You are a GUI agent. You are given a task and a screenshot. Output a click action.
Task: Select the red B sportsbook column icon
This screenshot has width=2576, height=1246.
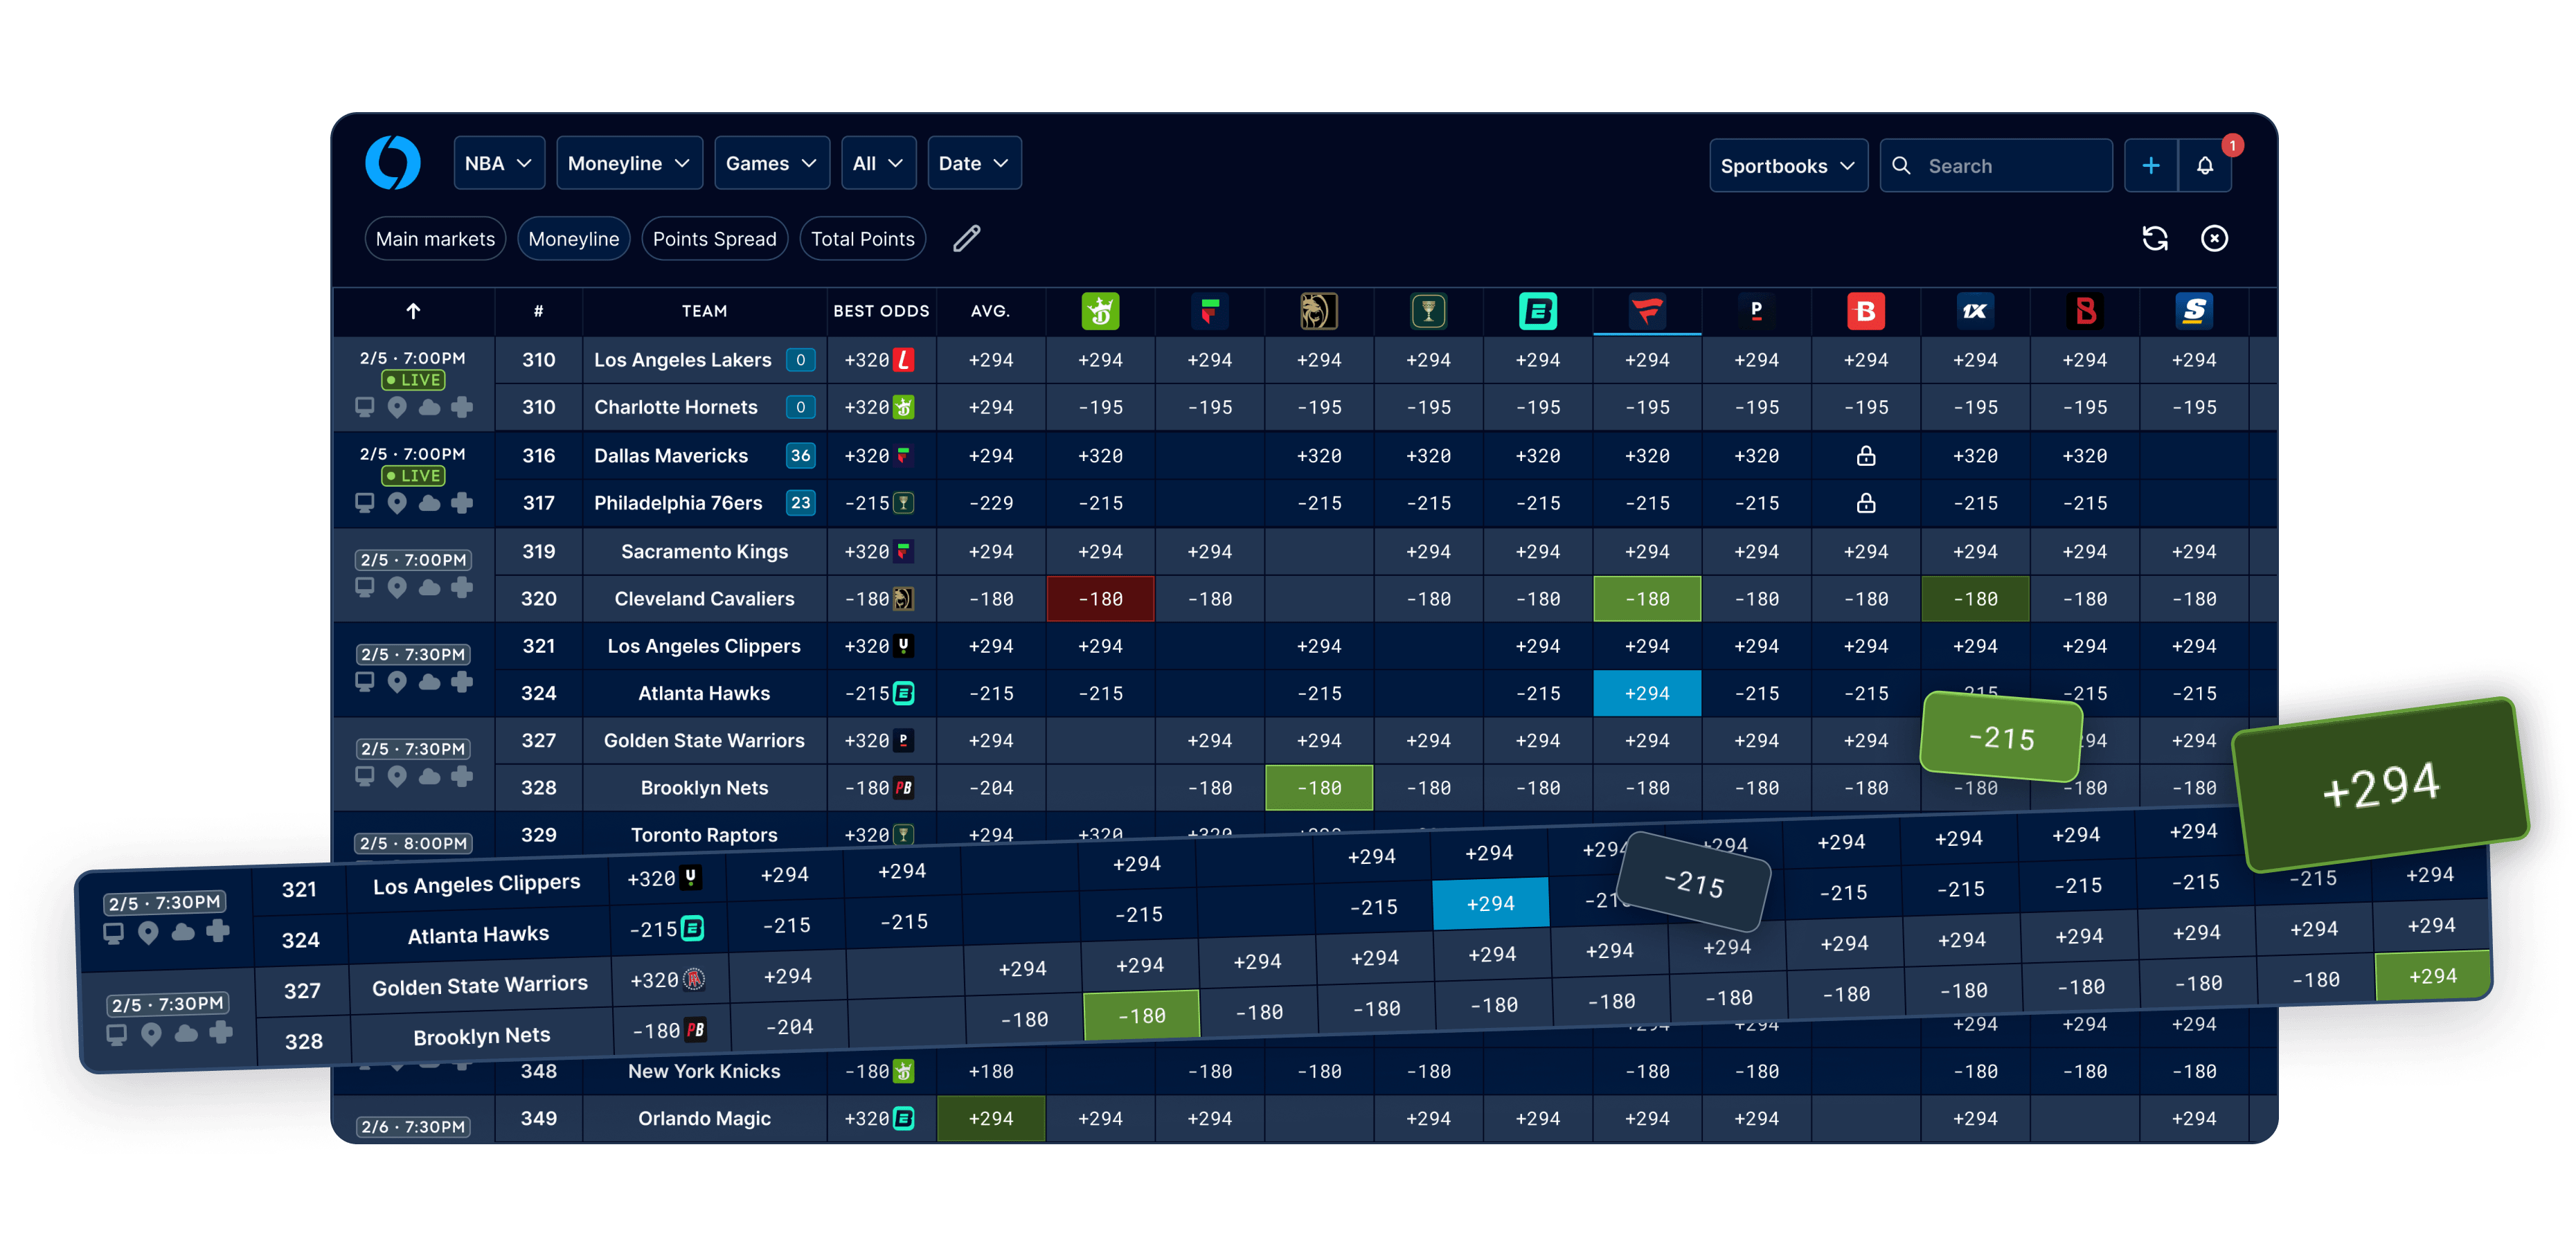(x=1866, y=311)
